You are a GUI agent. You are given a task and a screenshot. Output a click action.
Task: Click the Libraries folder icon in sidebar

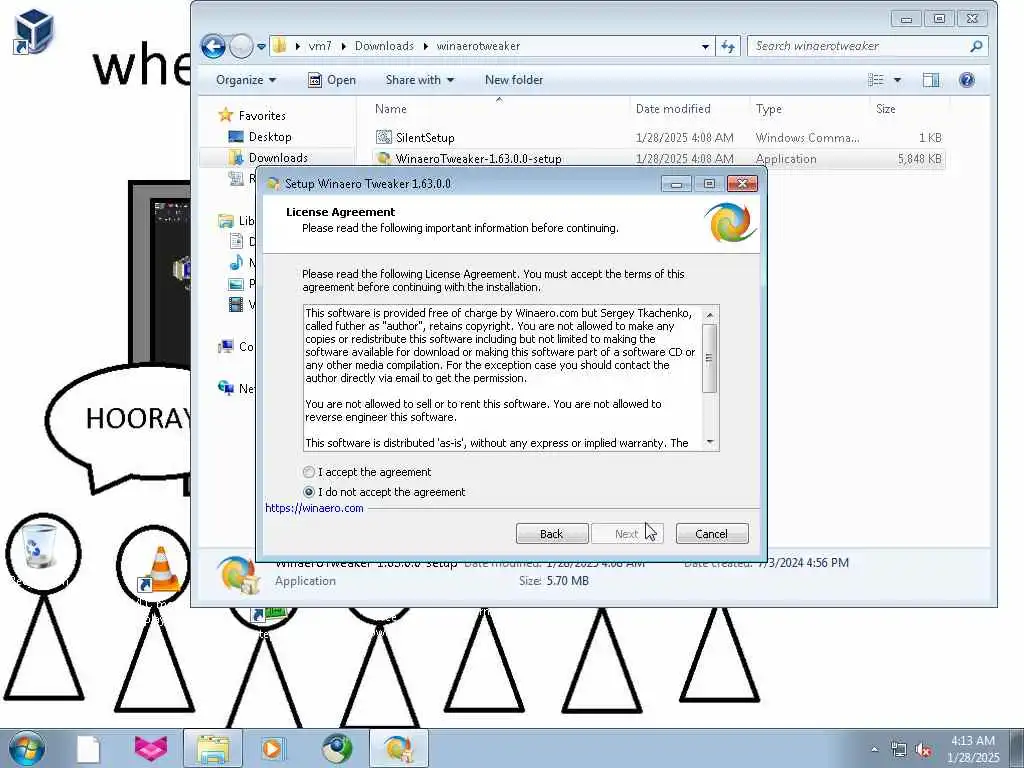pyautogui.click(x=226, y=221)
